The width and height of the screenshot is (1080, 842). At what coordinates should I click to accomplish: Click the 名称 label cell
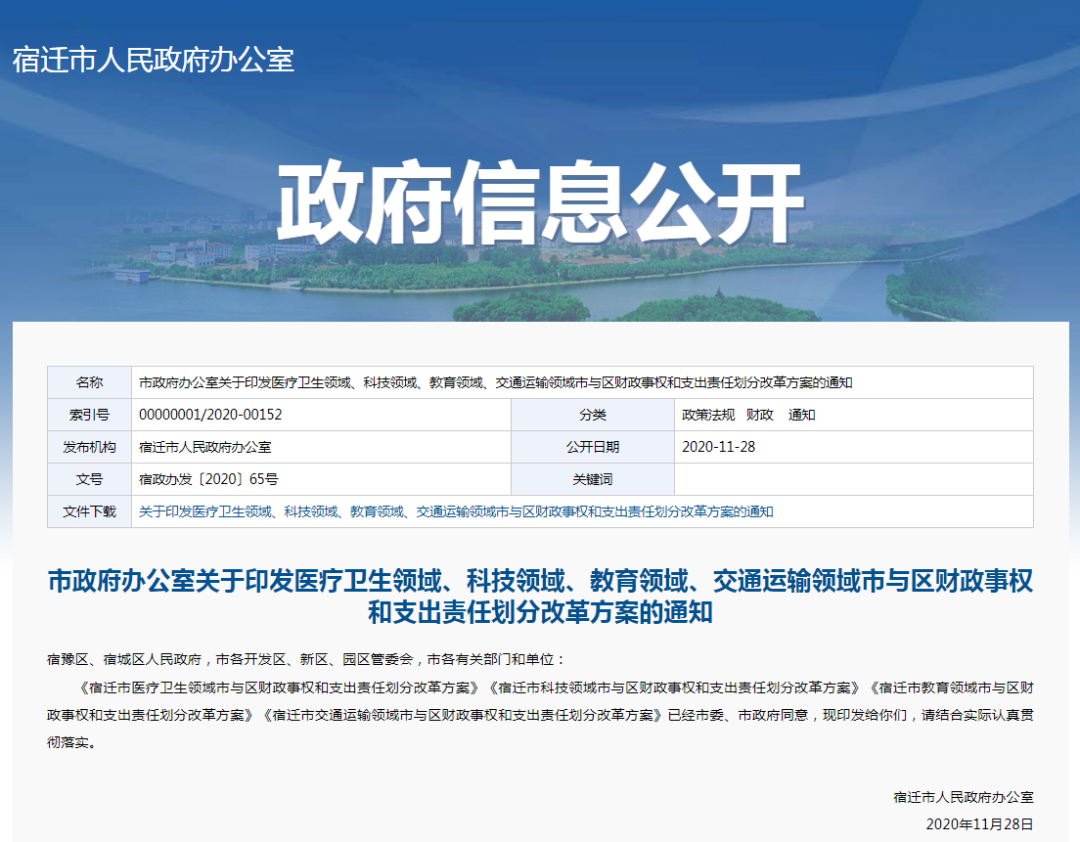(x=90, y=382)
